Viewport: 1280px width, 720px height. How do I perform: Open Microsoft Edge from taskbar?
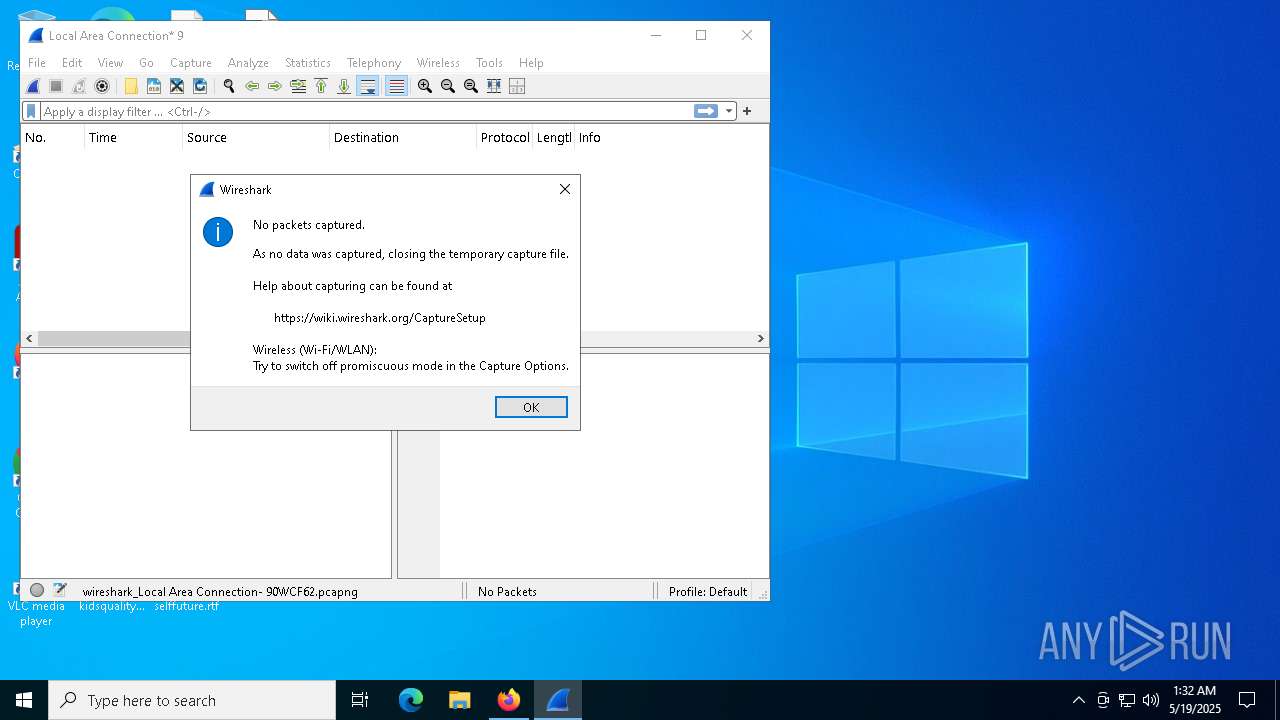[411, 700]
